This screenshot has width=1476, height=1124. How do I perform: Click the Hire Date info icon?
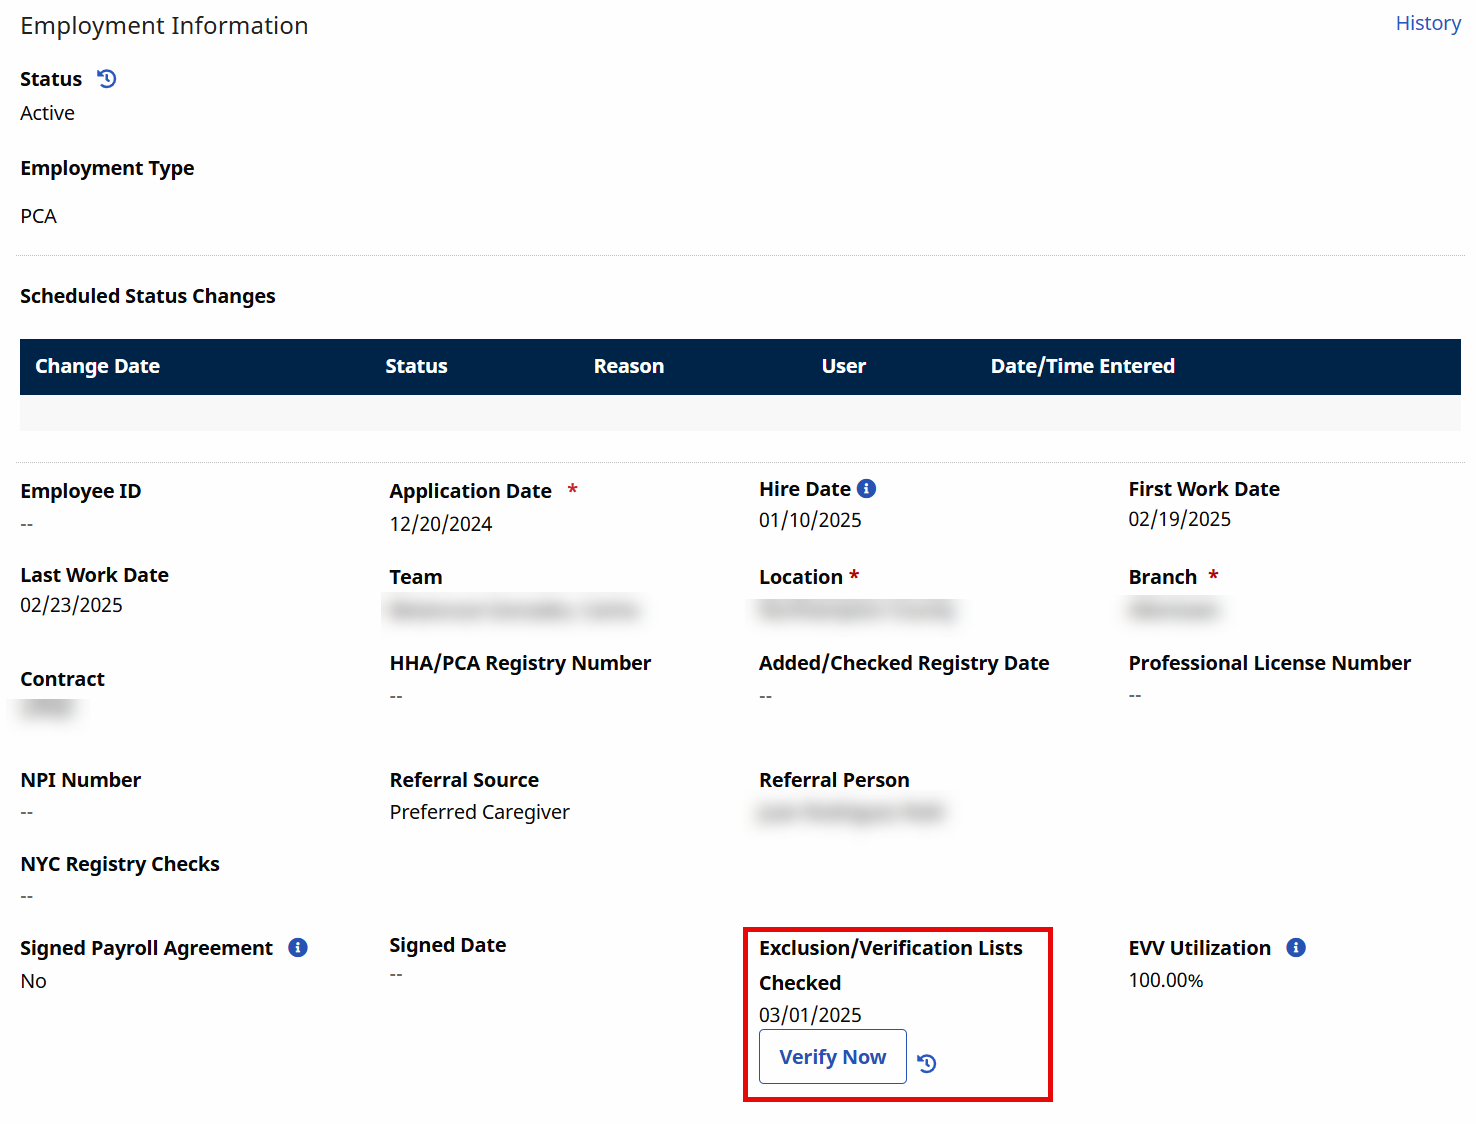coord(867,489)
